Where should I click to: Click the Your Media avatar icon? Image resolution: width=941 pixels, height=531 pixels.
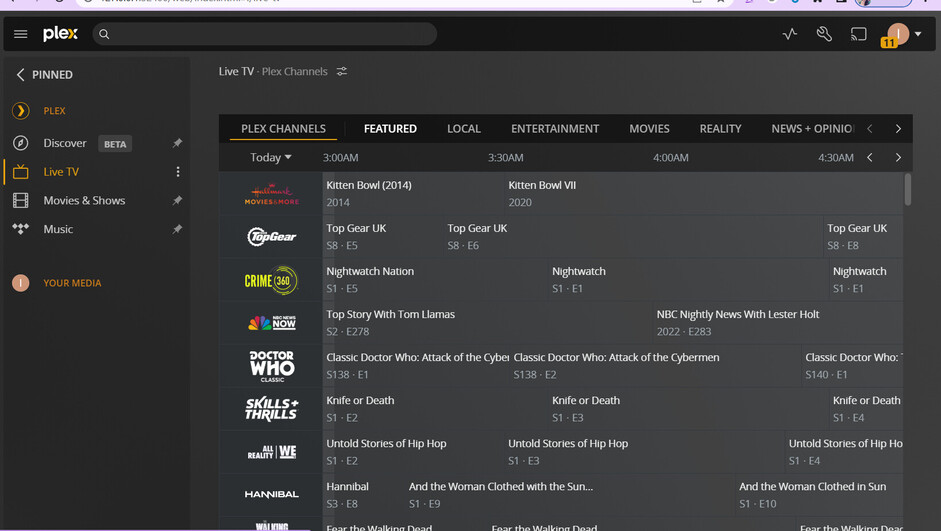tap(20, 283)
